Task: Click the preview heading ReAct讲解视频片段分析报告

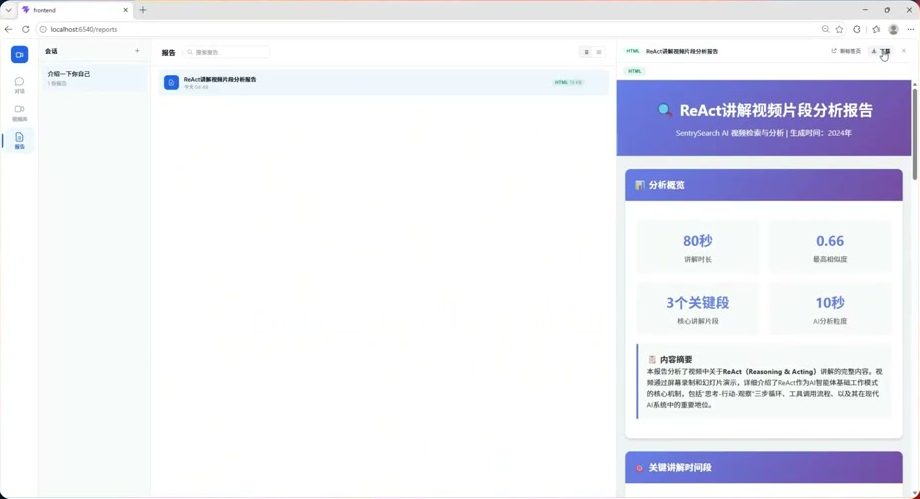Action: coord(776,110)
